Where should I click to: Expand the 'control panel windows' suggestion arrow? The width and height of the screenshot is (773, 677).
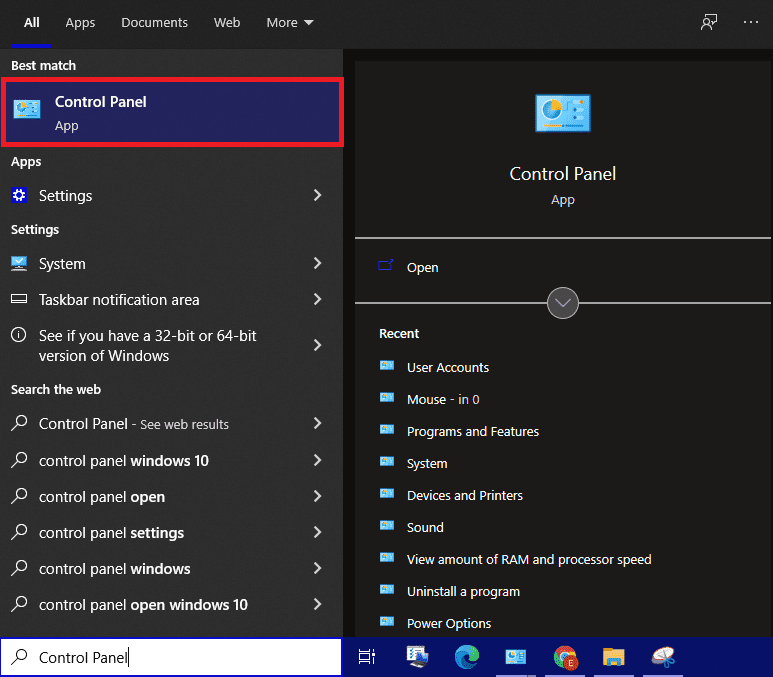click(x=317, y=568)
